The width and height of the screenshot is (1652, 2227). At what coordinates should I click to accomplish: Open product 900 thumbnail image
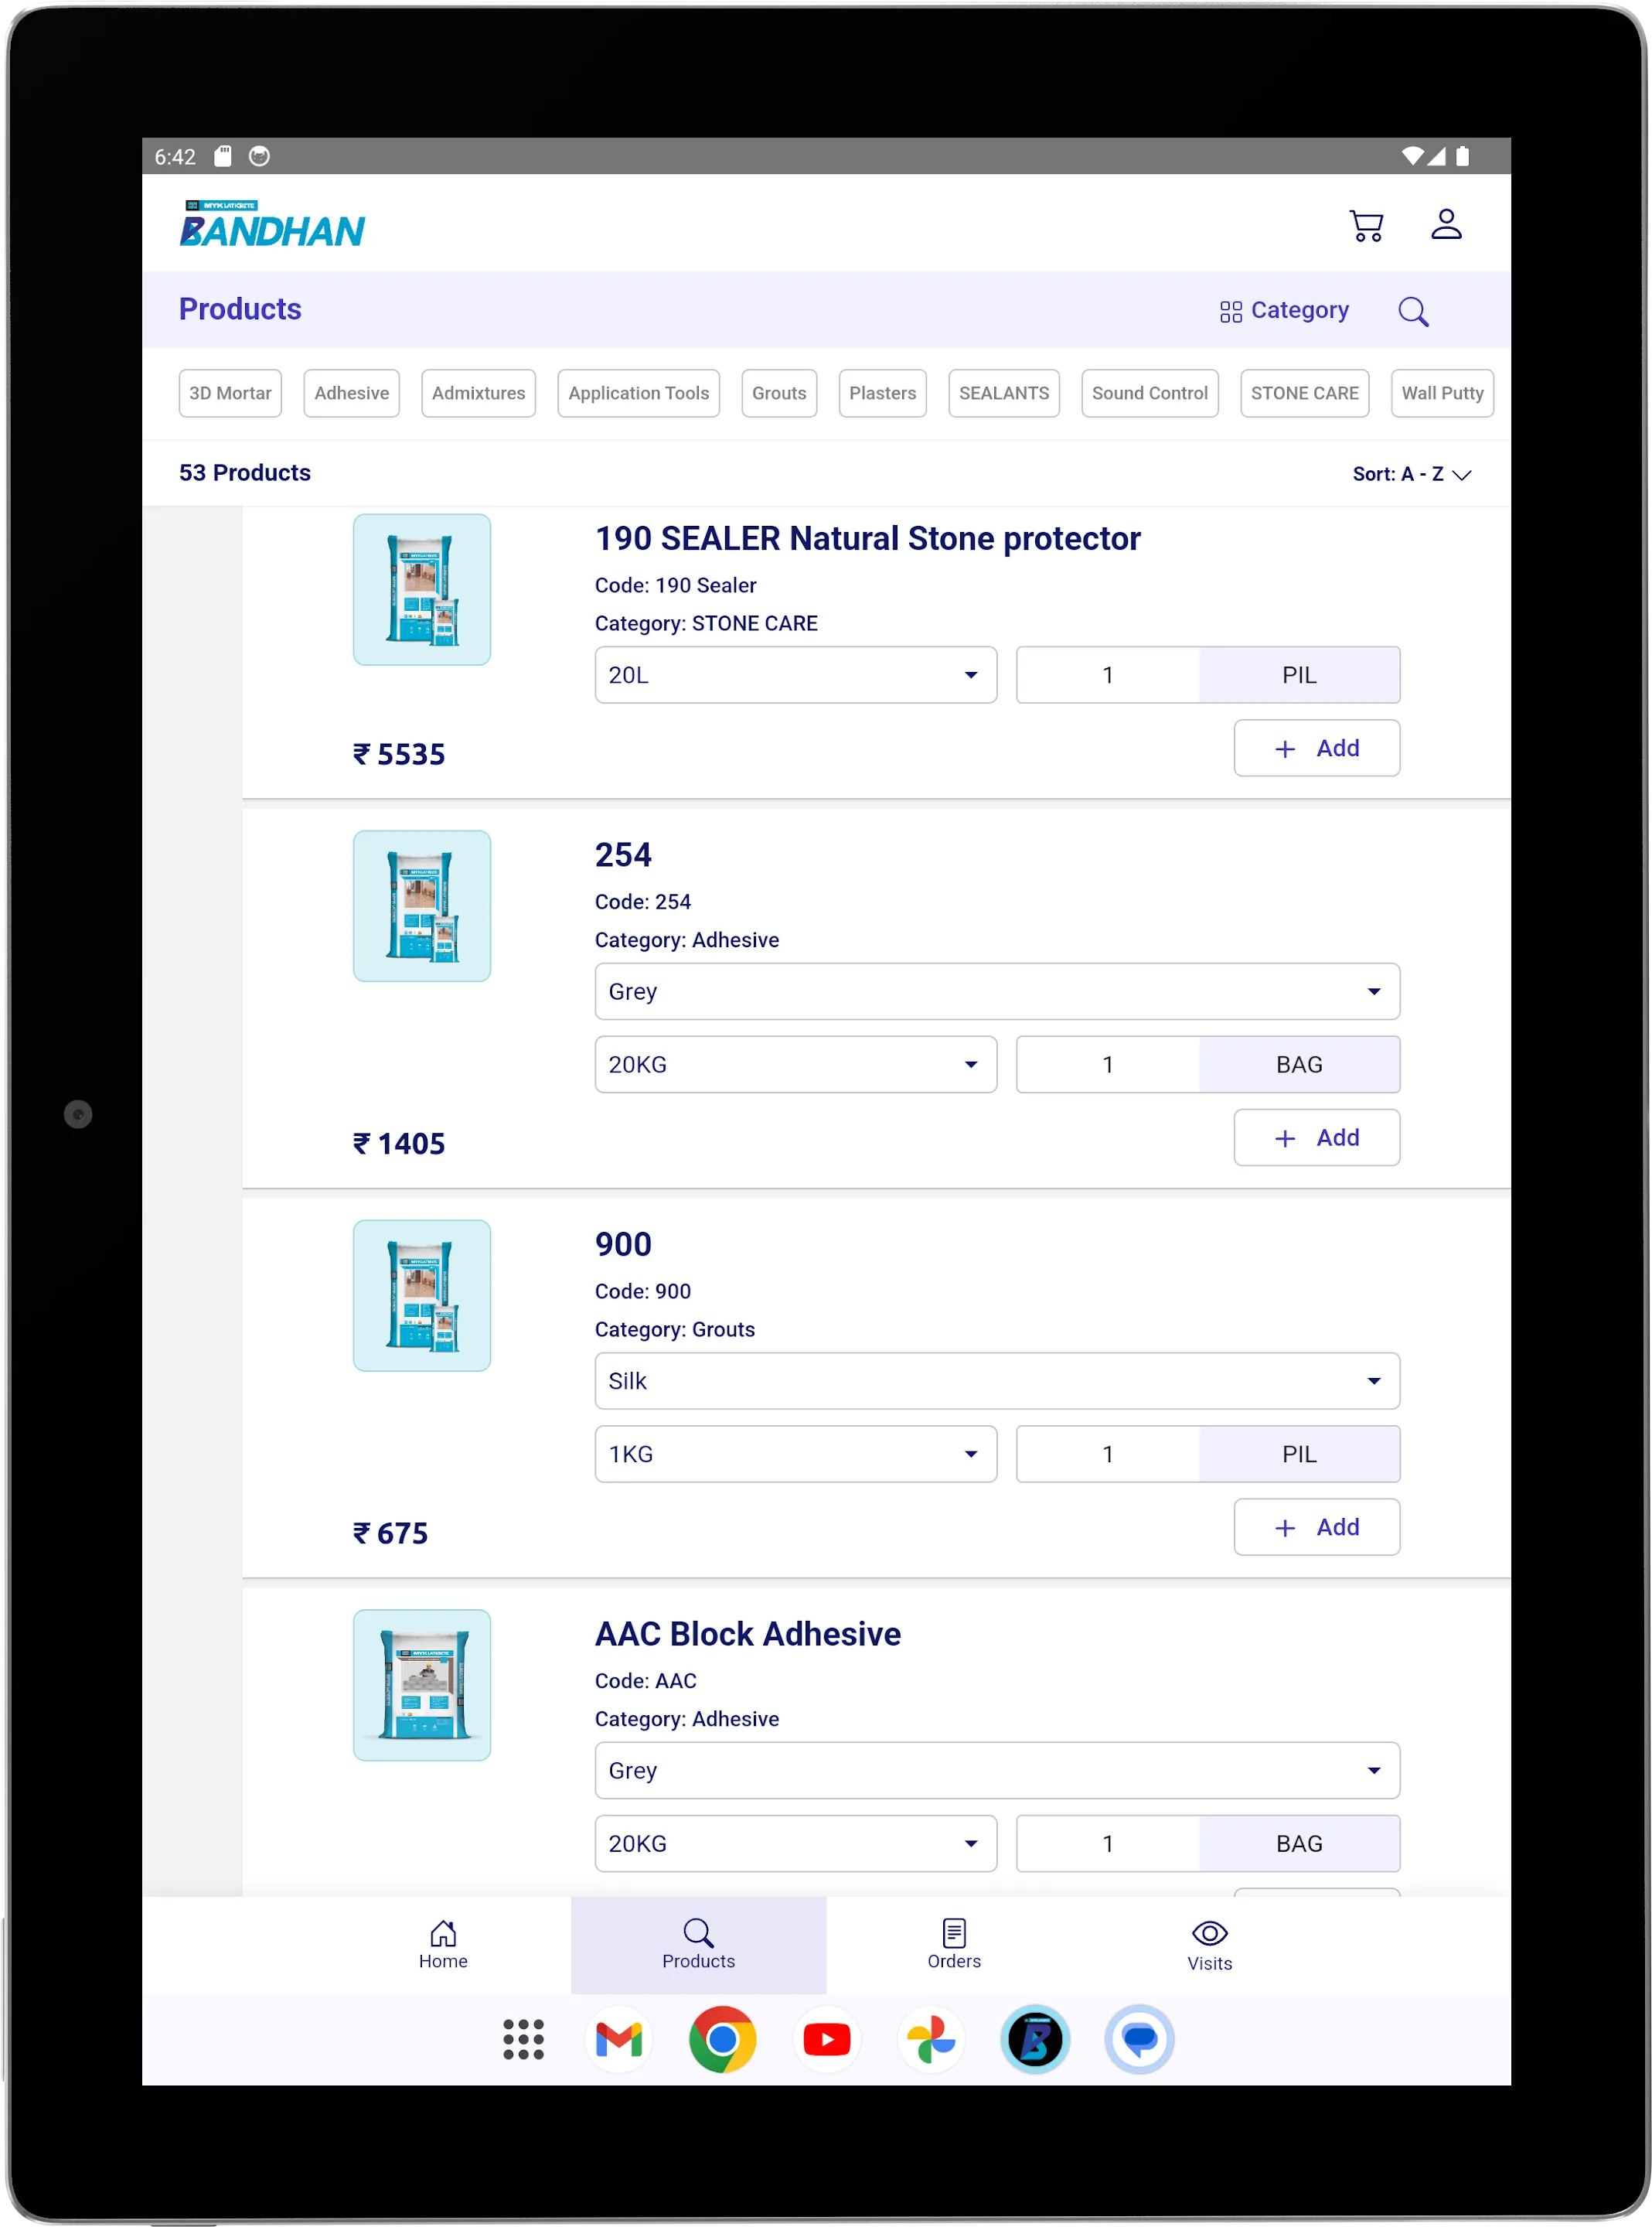[422, 1295]
